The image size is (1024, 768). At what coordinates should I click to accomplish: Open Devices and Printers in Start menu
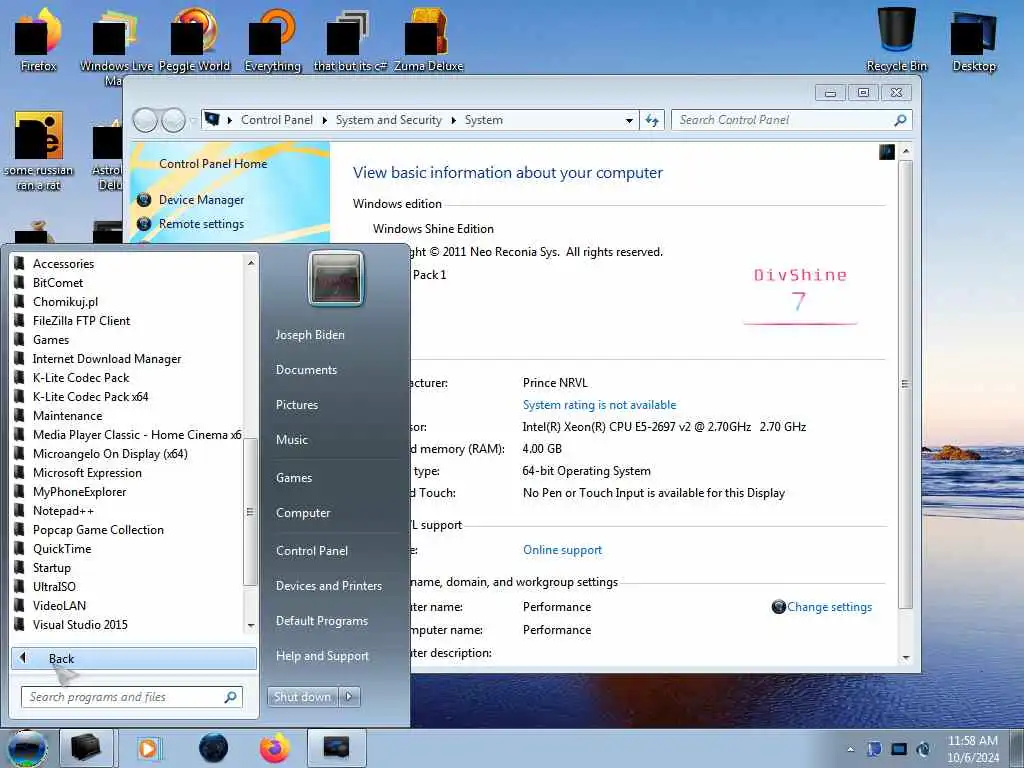[x=329, y=586]
